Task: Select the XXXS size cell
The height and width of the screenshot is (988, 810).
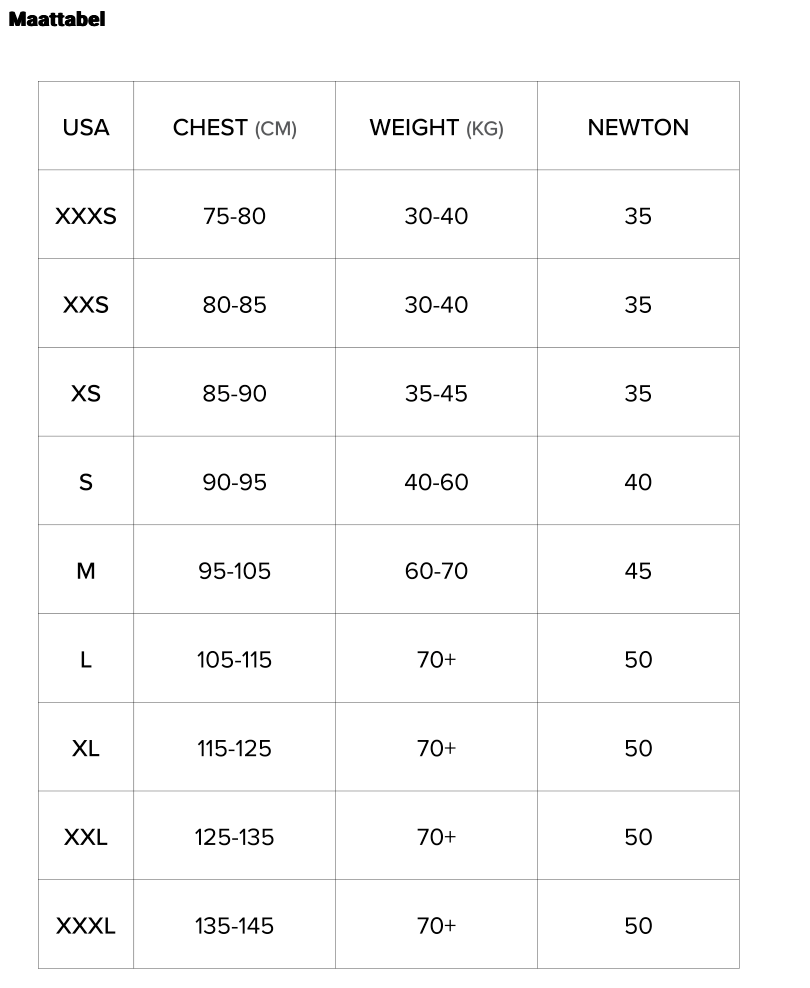Action: (x=86, y=216)
